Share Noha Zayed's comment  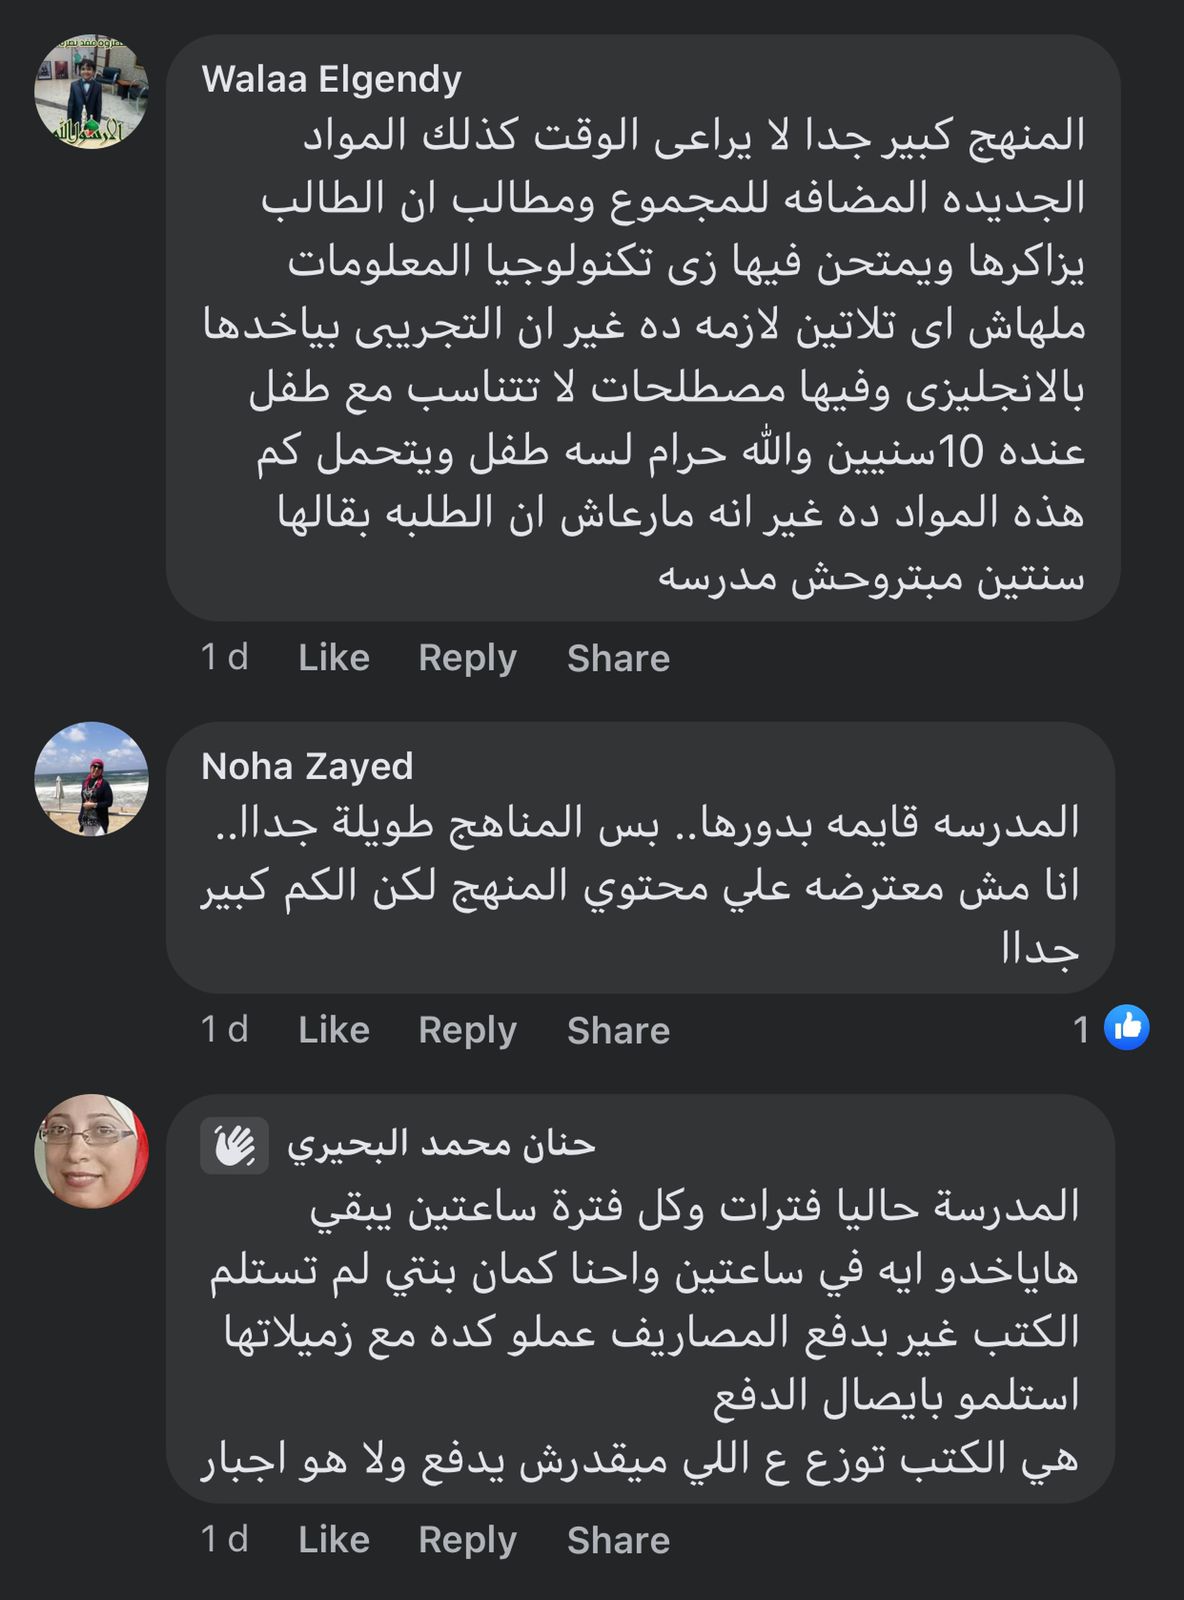[618, 1030]
